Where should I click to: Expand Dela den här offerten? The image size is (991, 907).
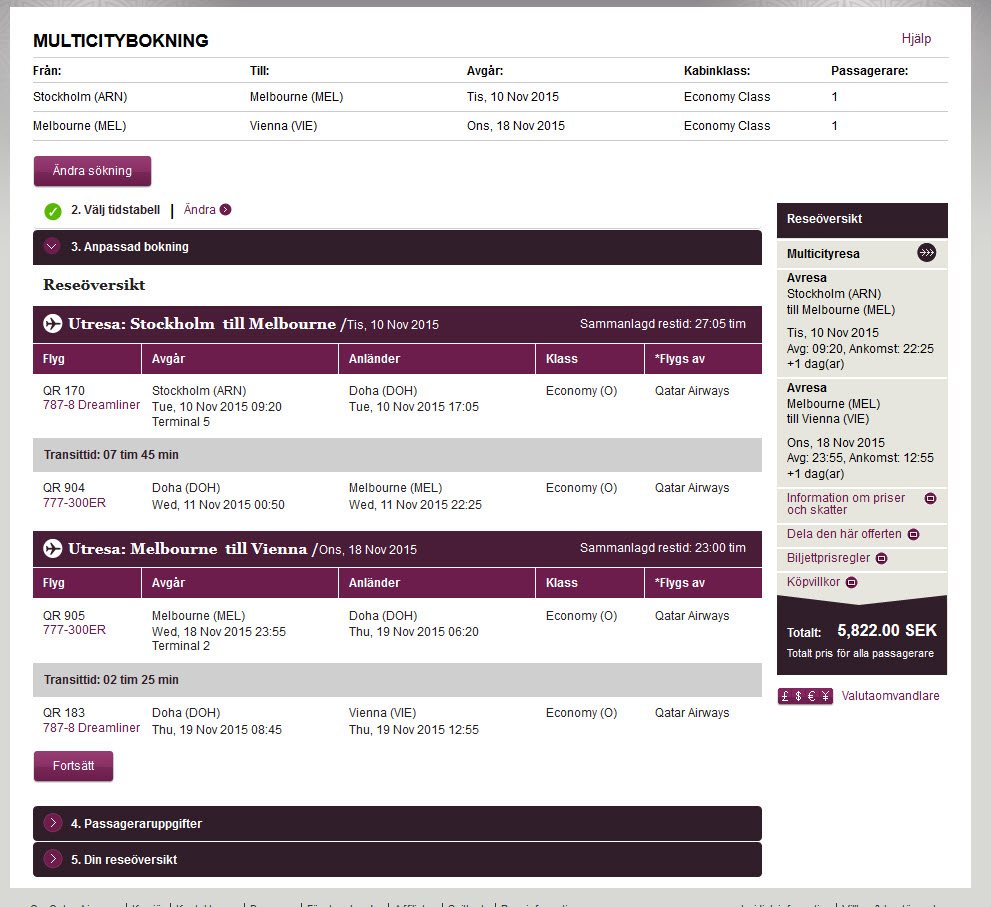(x=913, y=534)
